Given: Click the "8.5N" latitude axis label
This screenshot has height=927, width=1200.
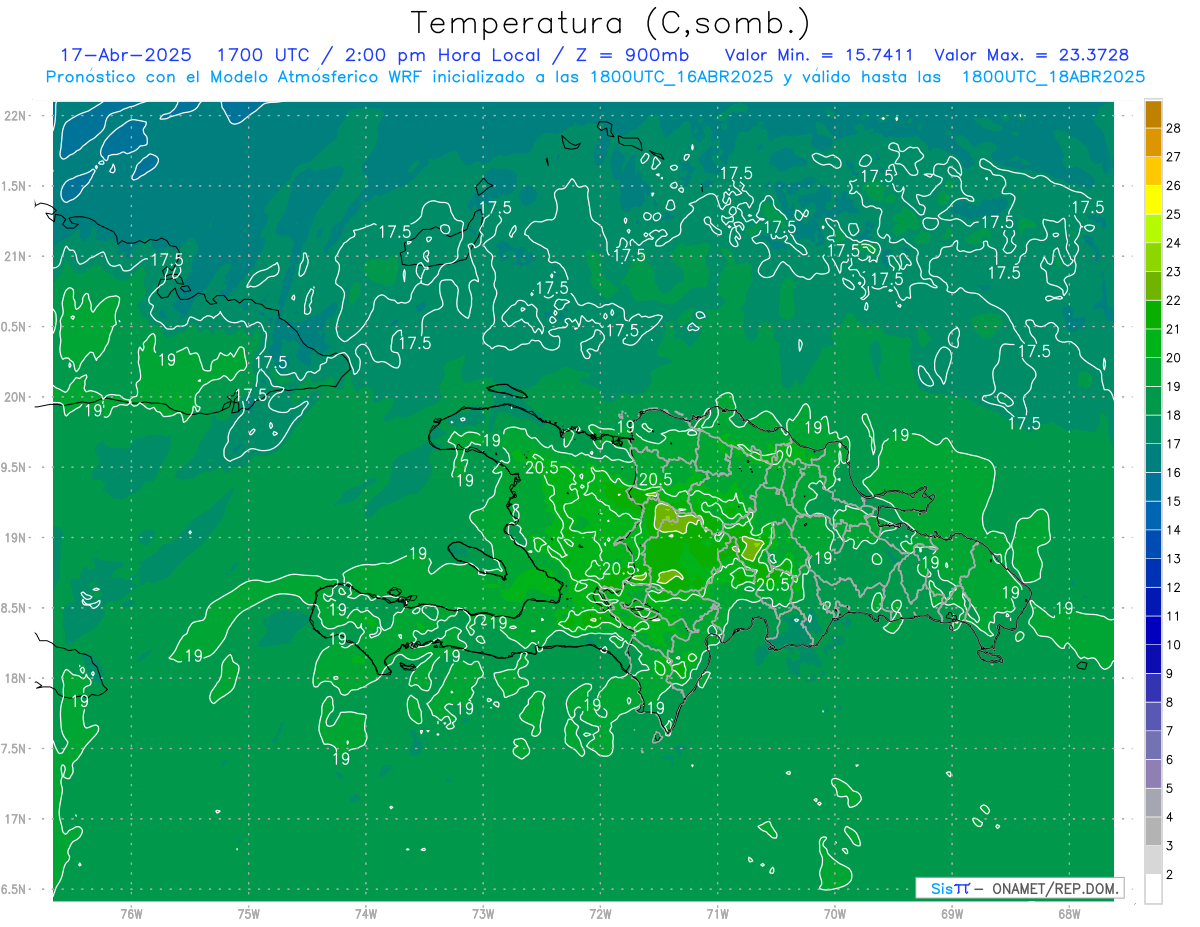Looking at the screenshot, I should coord(15,608).
